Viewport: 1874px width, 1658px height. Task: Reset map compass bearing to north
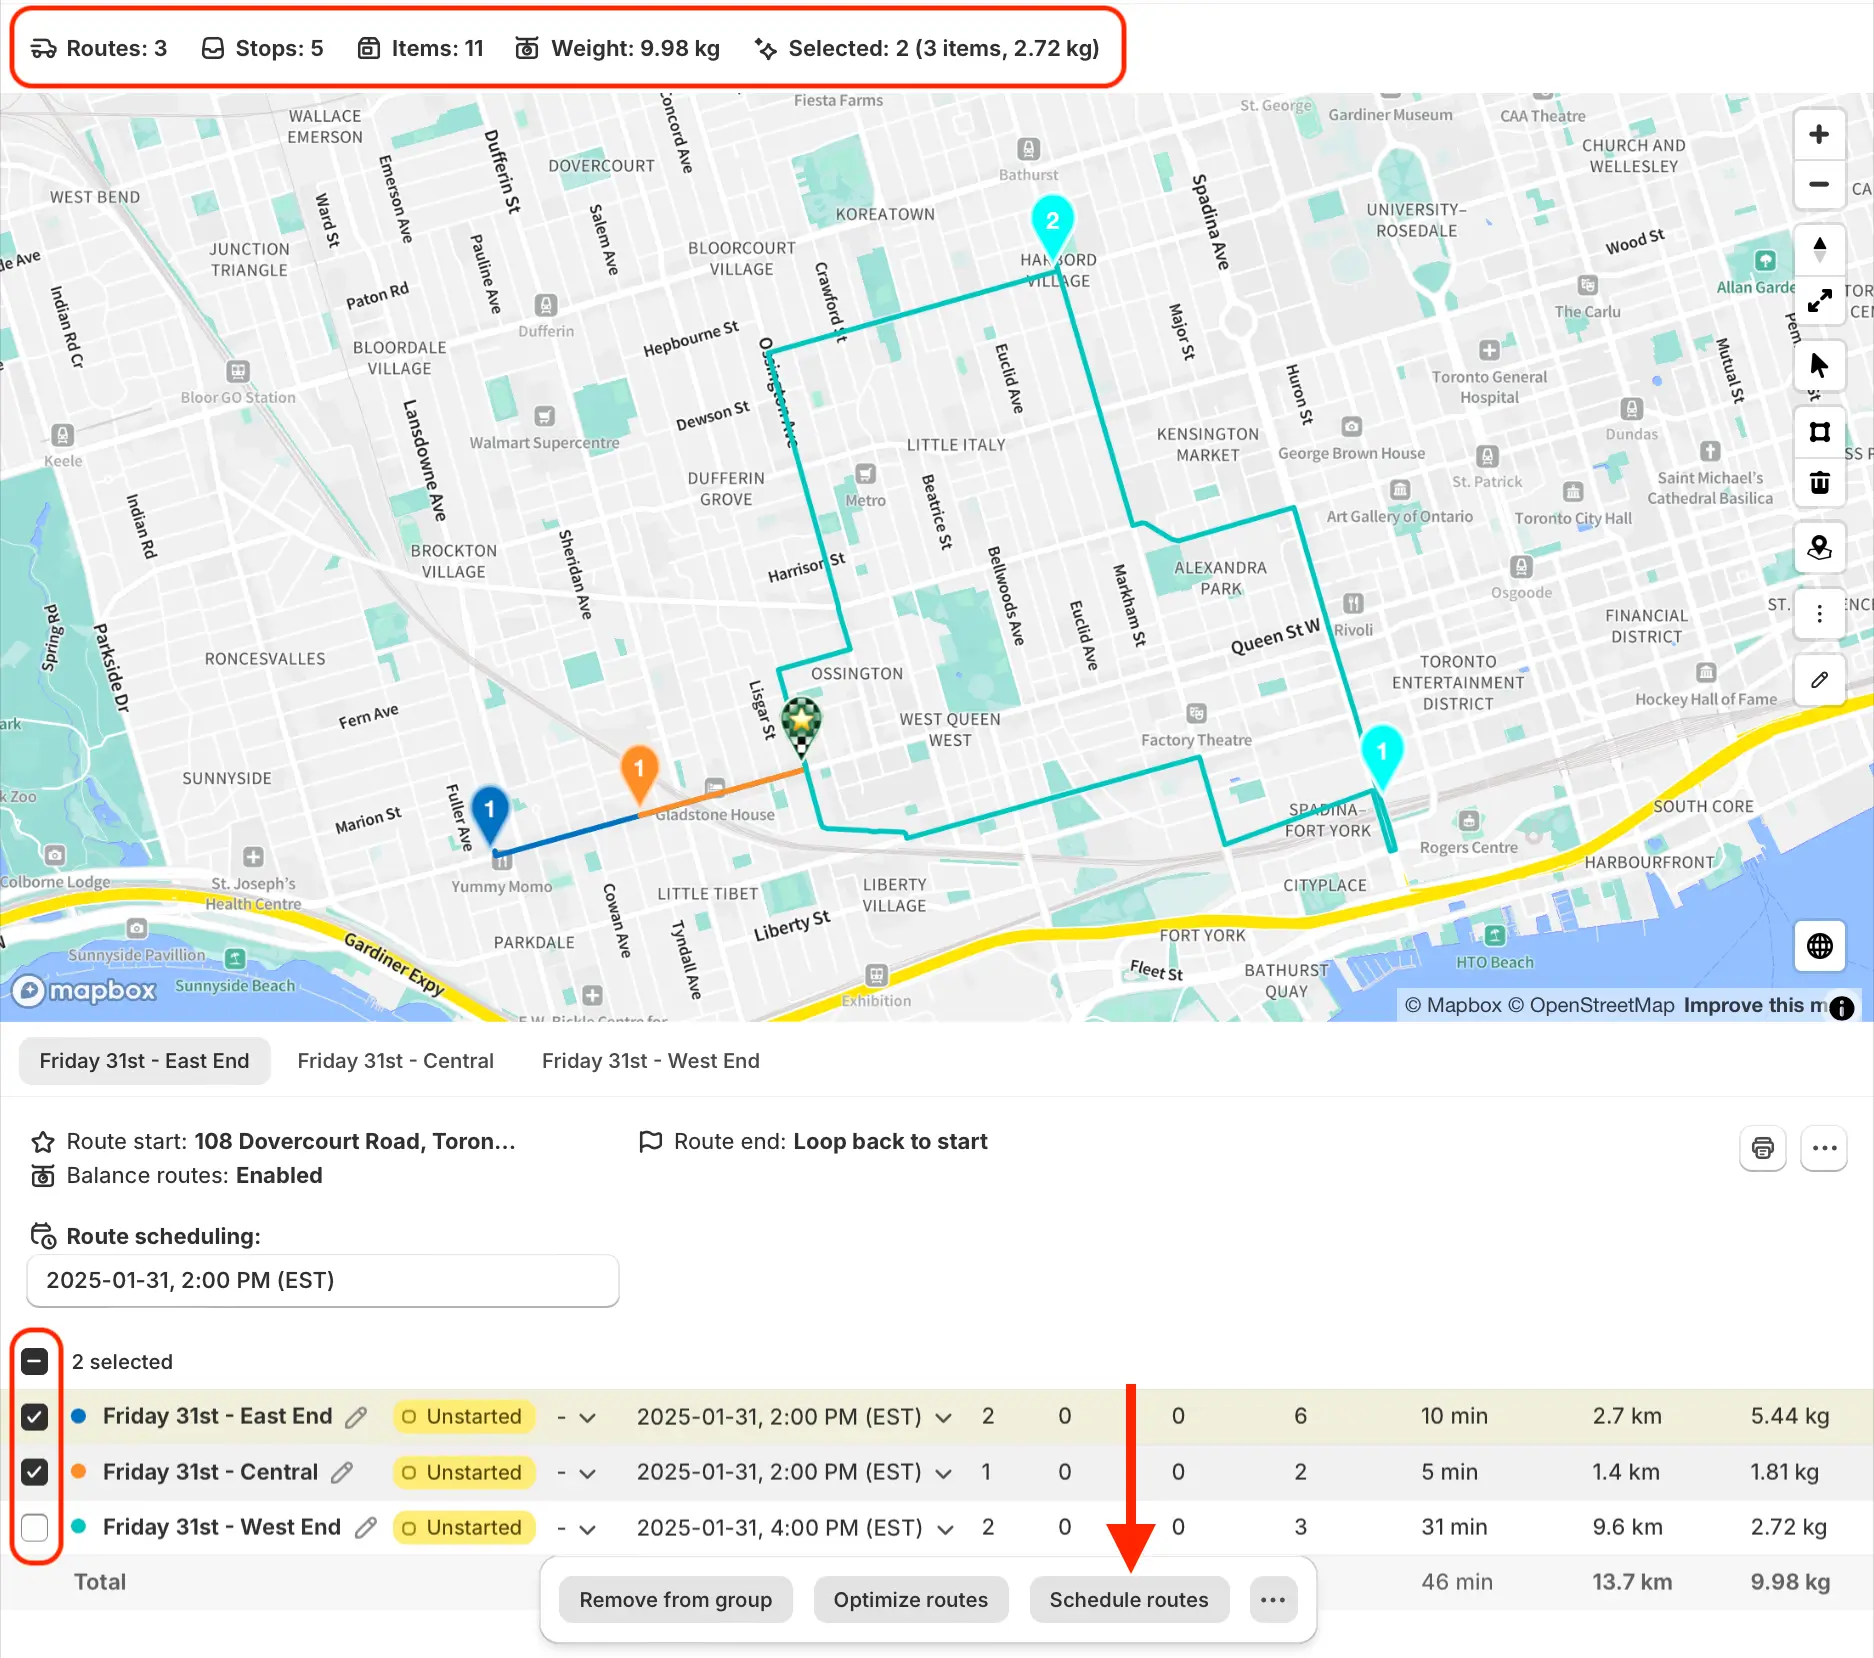1819,248
